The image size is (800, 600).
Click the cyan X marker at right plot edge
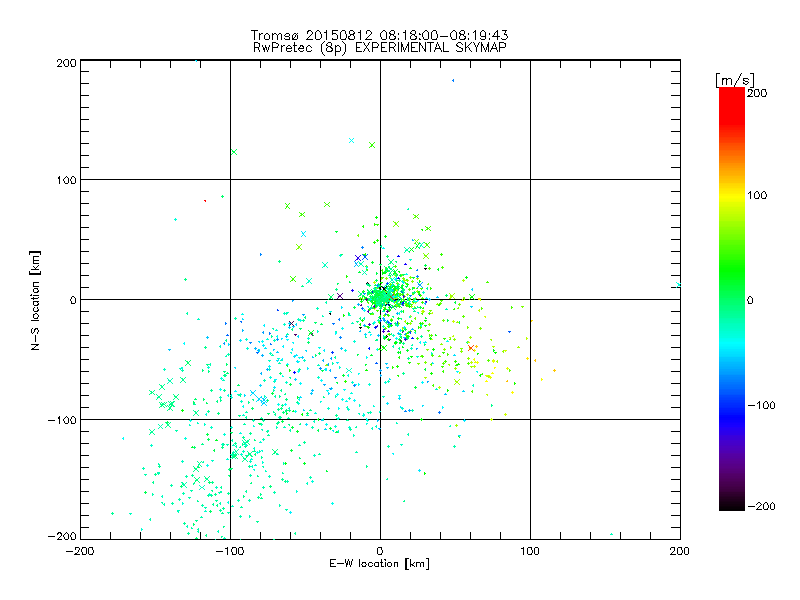click(678, 285)
